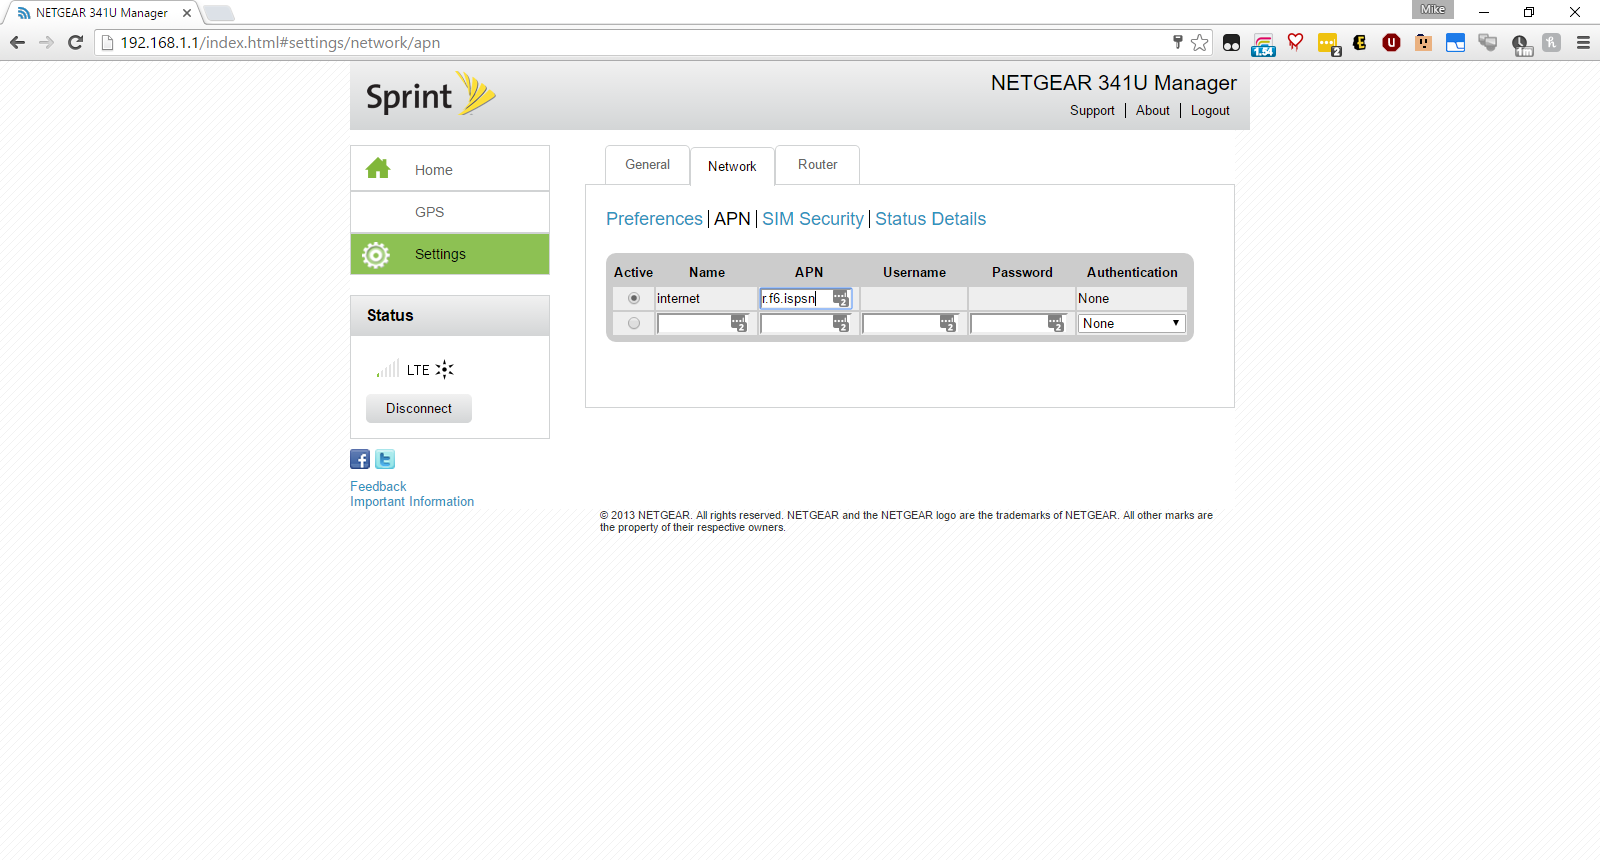Click password manager icon in second-row APN field
Screen dimensions: 1600x860
[841, 323]
